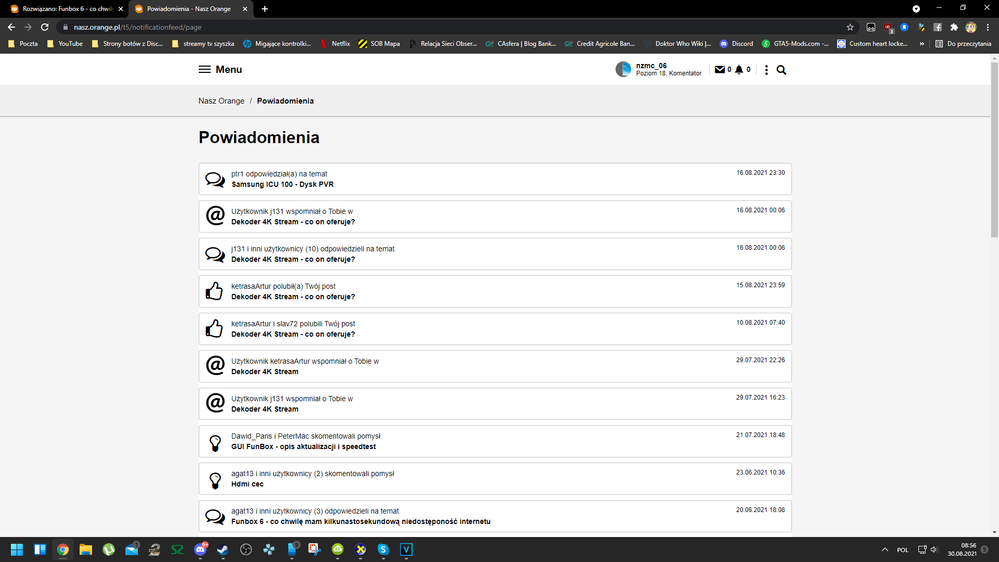This screenshot has width=999, height=562.
Task: Close the Rozwiązano: Funbox 6 tab
Action: (120, 9)
